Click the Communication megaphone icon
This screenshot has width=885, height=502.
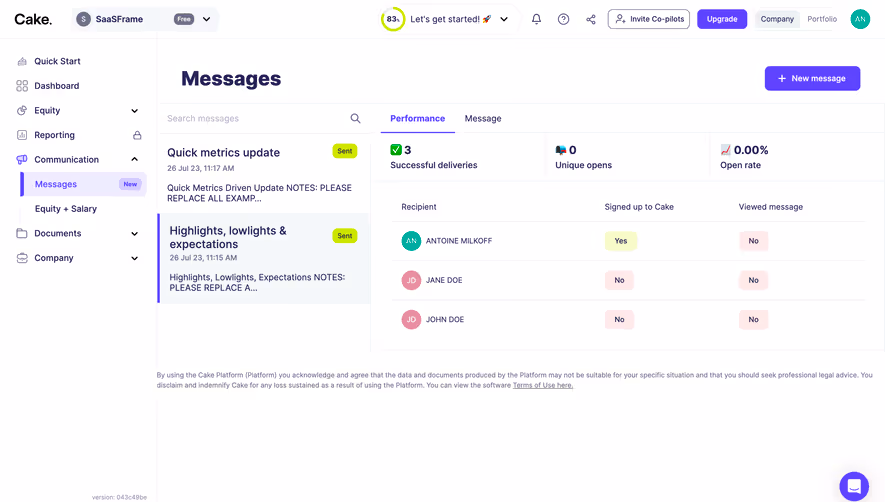[x=22, y=159]
